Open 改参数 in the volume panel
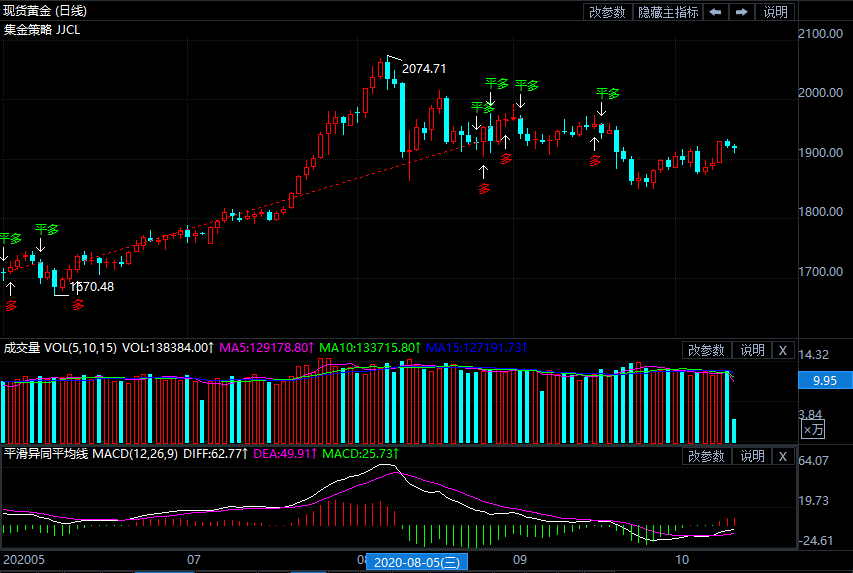 coord(706,350)
